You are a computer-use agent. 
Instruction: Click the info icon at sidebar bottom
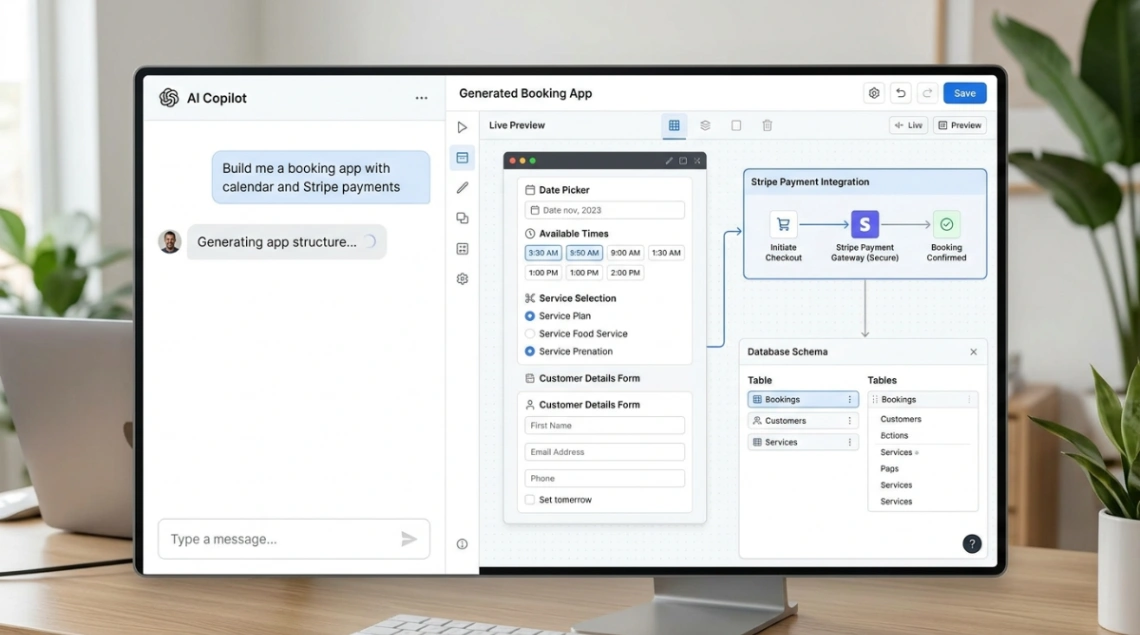(x=462, y=544)
